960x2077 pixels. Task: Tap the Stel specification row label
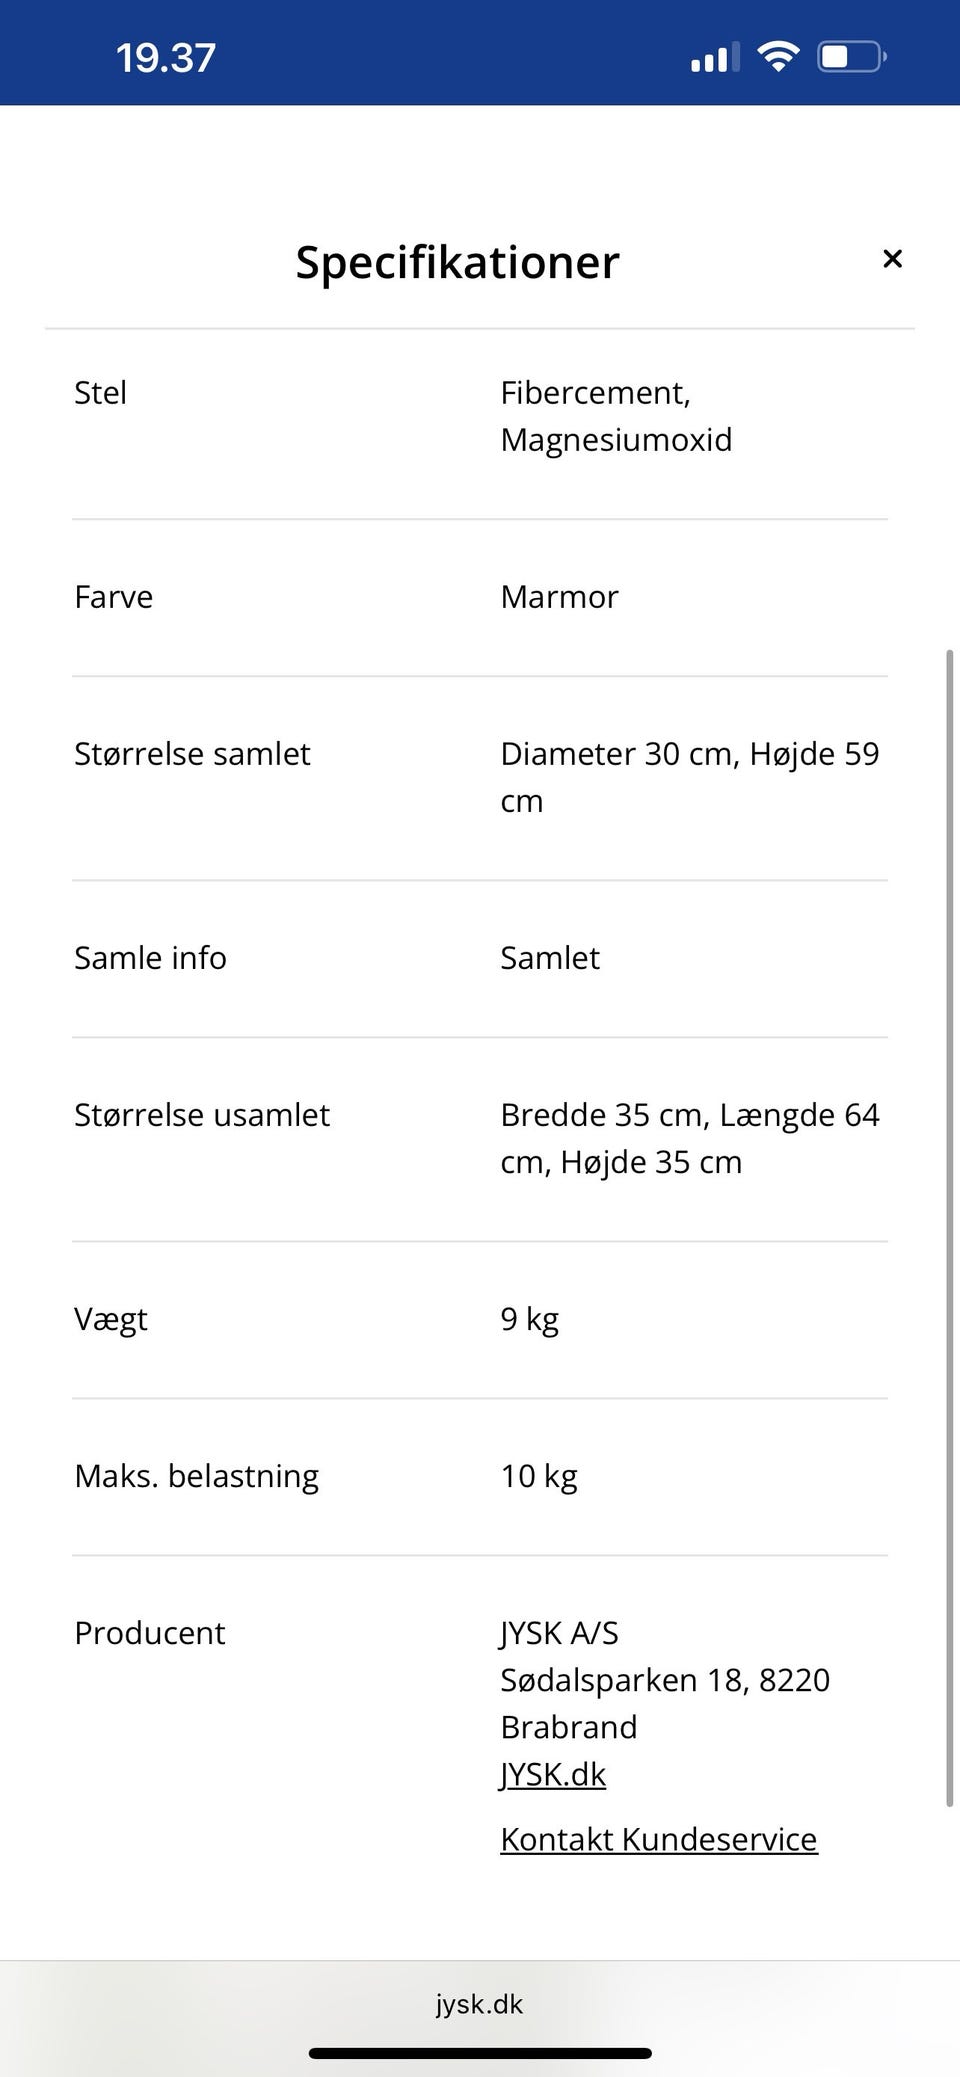(100, 392)
